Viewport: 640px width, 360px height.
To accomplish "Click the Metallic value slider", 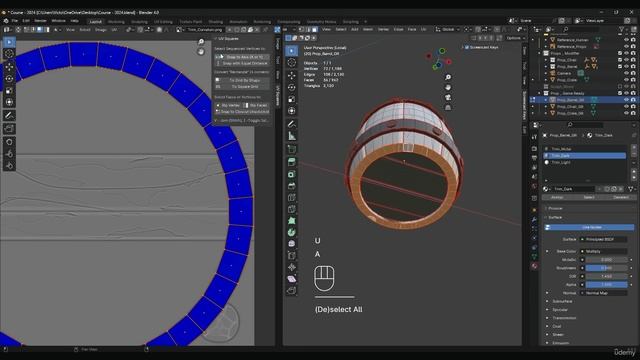I will pyautogui.click(x=606, y=260).
